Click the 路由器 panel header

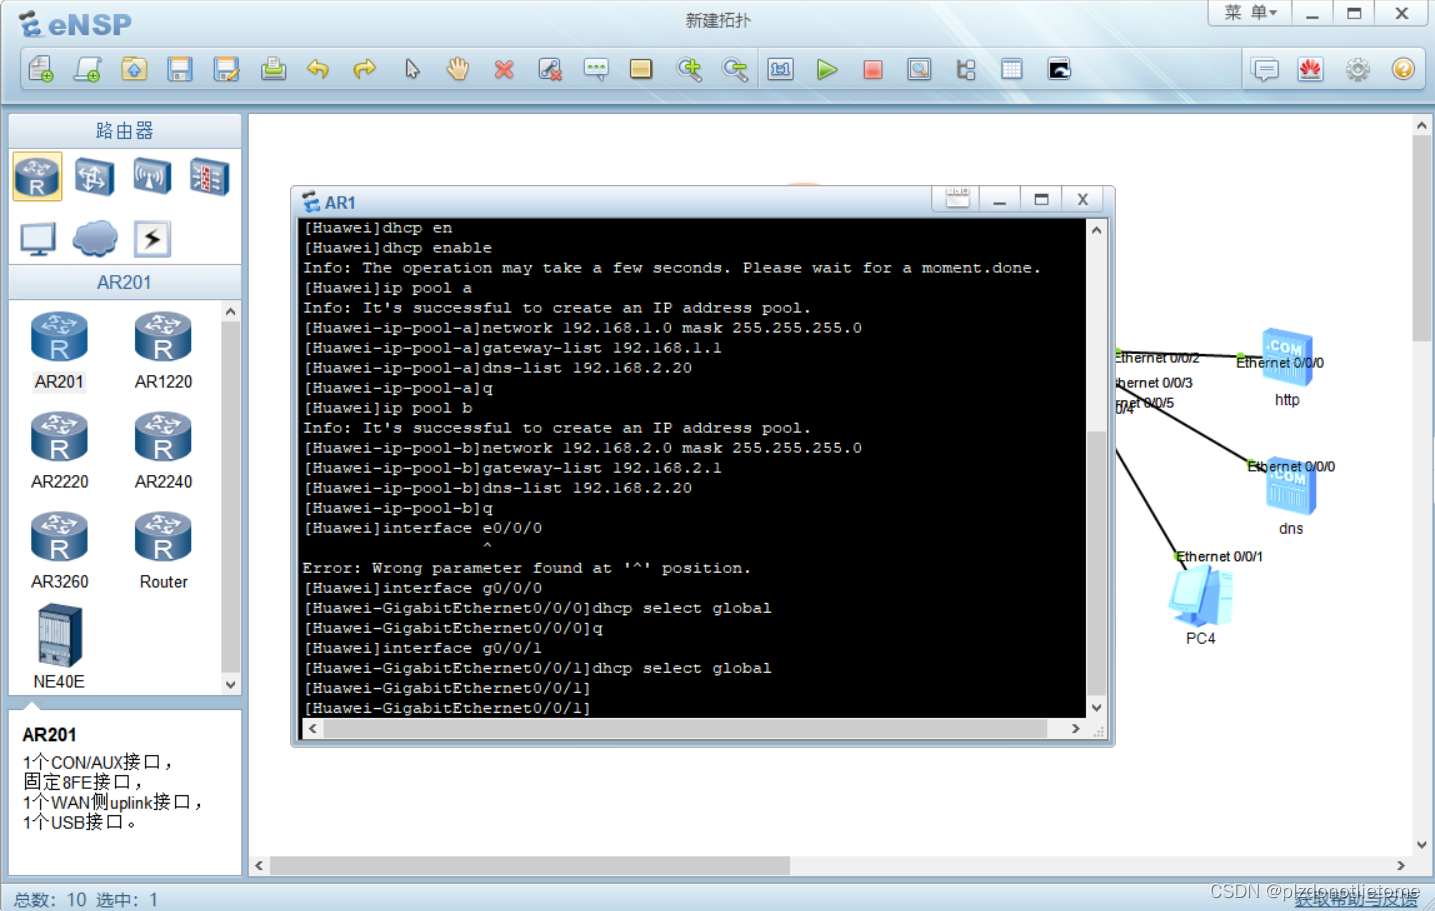(x=125, y=131)
